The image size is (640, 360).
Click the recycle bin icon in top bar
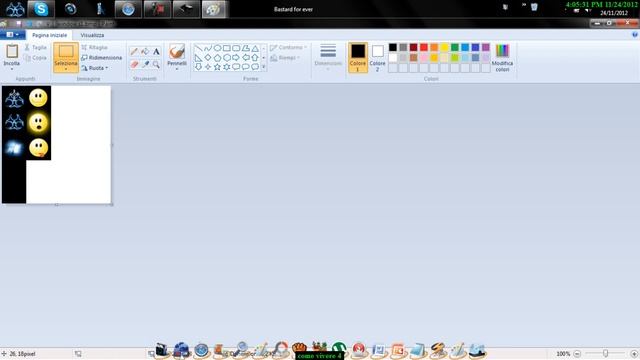pyautogui.click(x=534, y=7)
